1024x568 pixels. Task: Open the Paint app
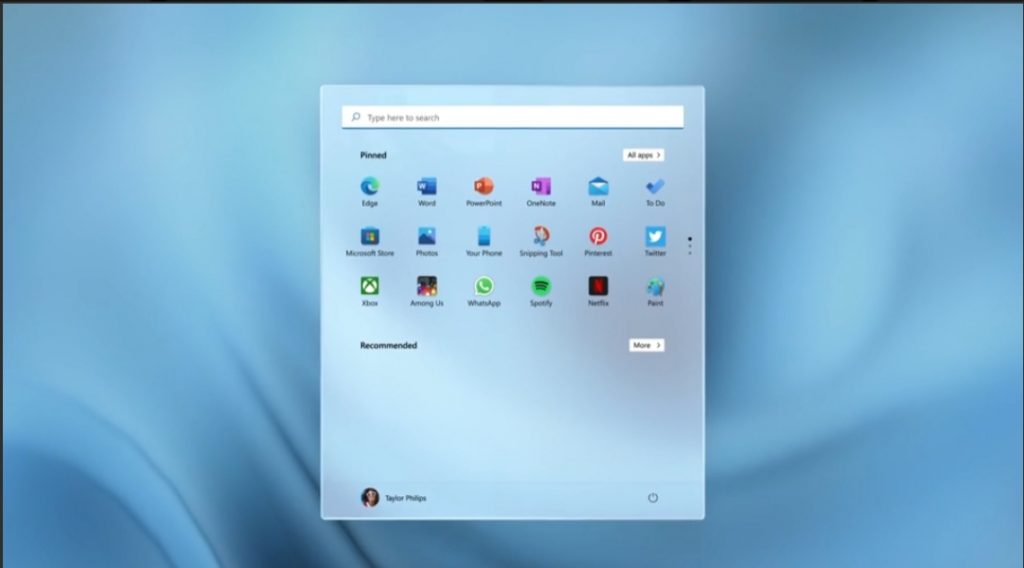[x=655, y=291]
